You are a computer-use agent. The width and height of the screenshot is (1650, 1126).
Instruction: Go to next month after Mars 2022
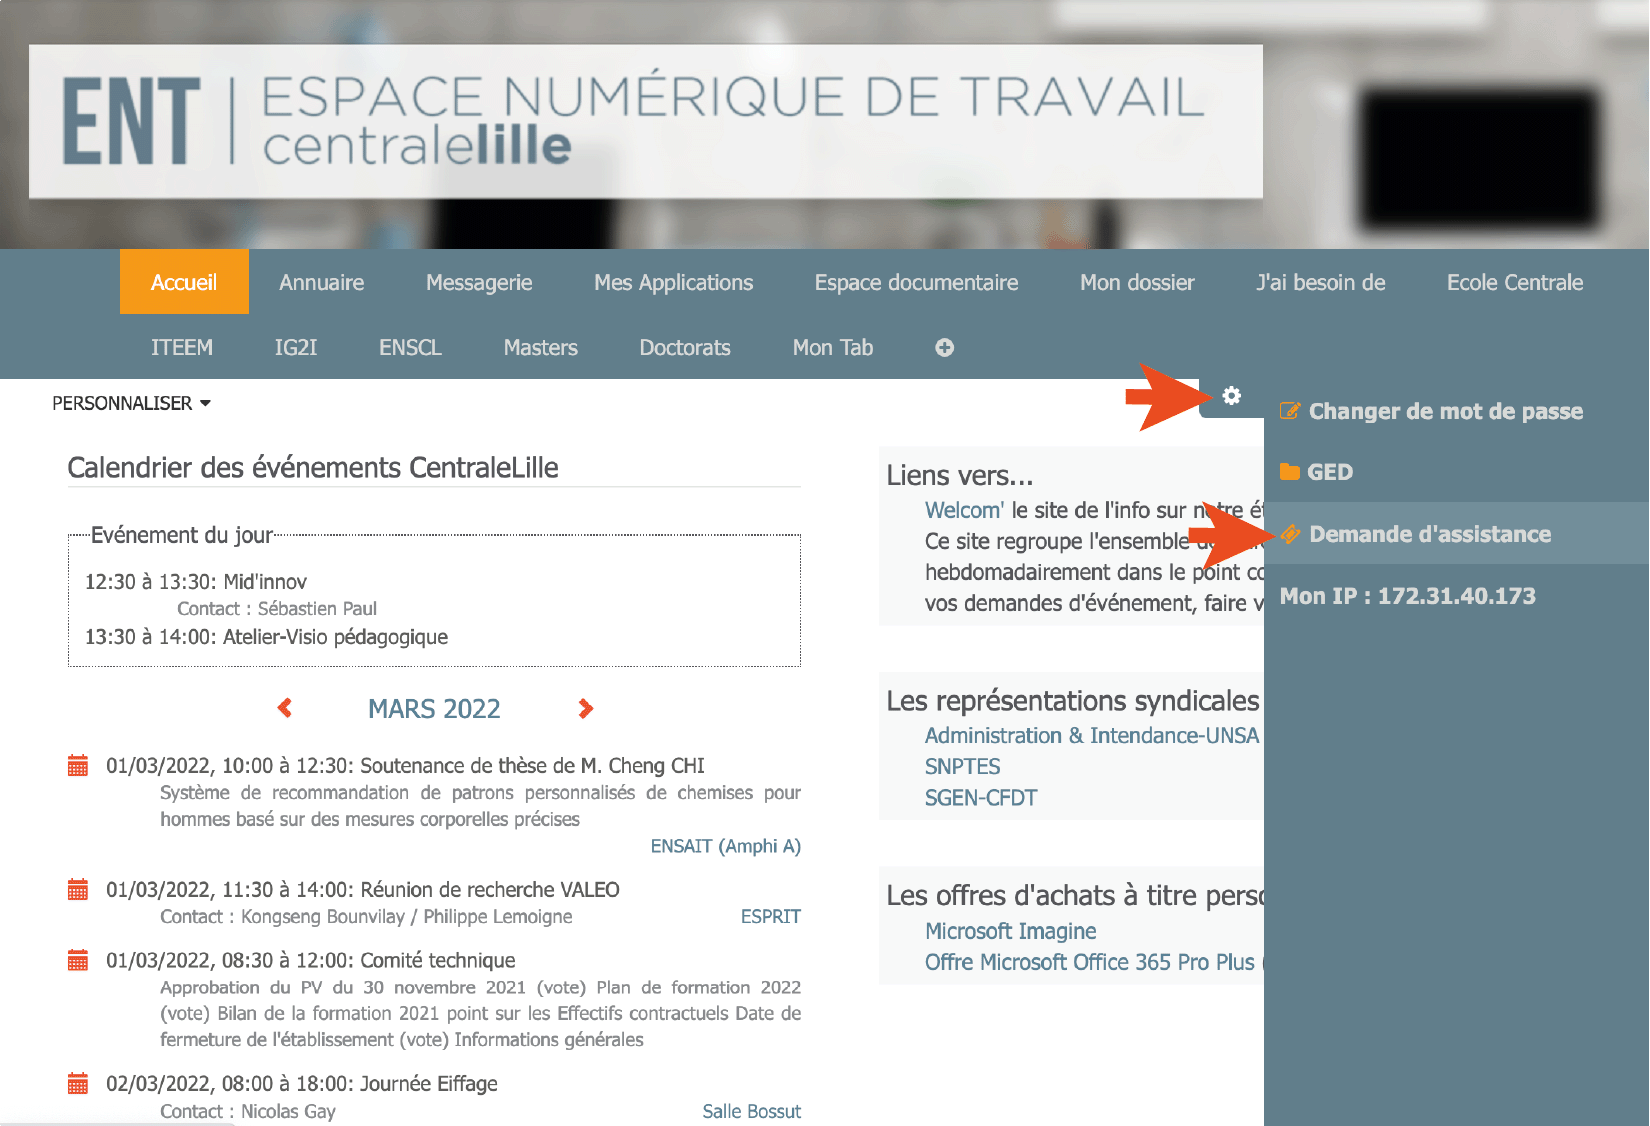coord(586,708)
